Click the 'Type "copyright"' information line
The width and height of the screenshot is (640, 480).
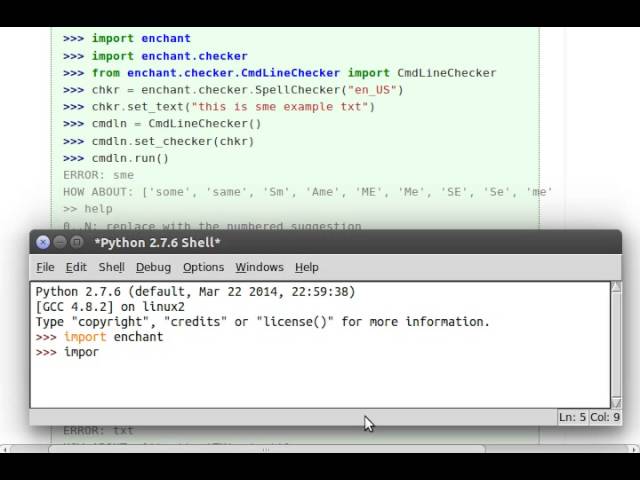point(262,322)
